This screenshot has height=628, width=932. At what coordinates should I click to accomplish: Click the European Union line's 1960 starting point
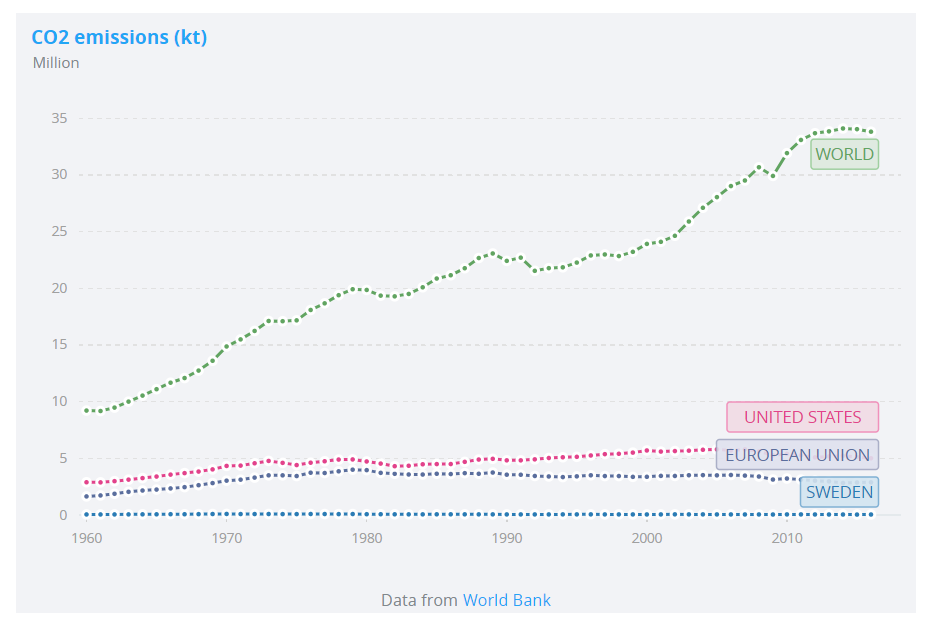click(x=87, y=496)
